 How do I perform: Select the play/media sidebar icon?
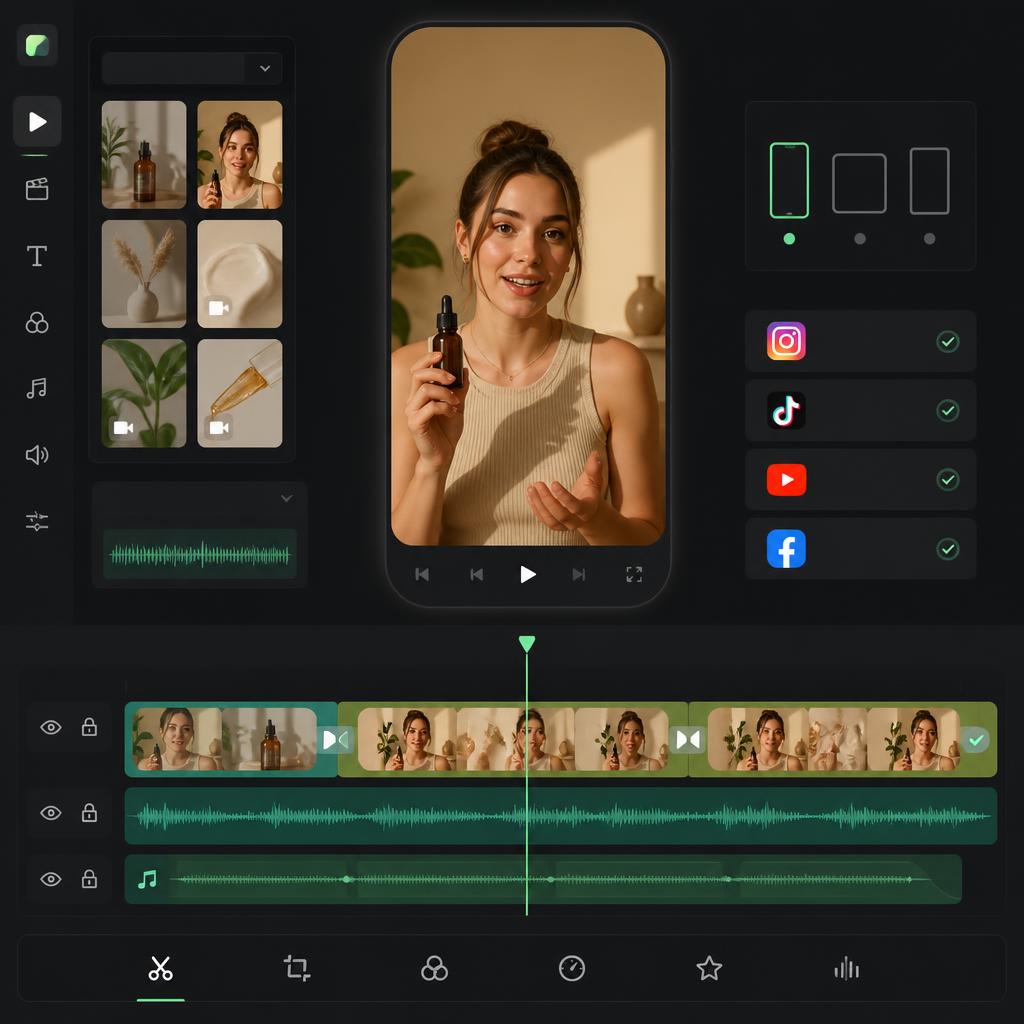pyautogui.click(x=37, y=121)
